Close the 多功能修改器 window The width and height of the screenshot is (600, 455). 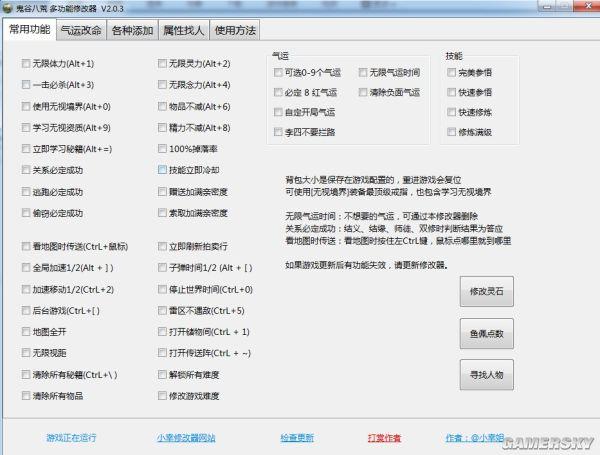point(588,5)
